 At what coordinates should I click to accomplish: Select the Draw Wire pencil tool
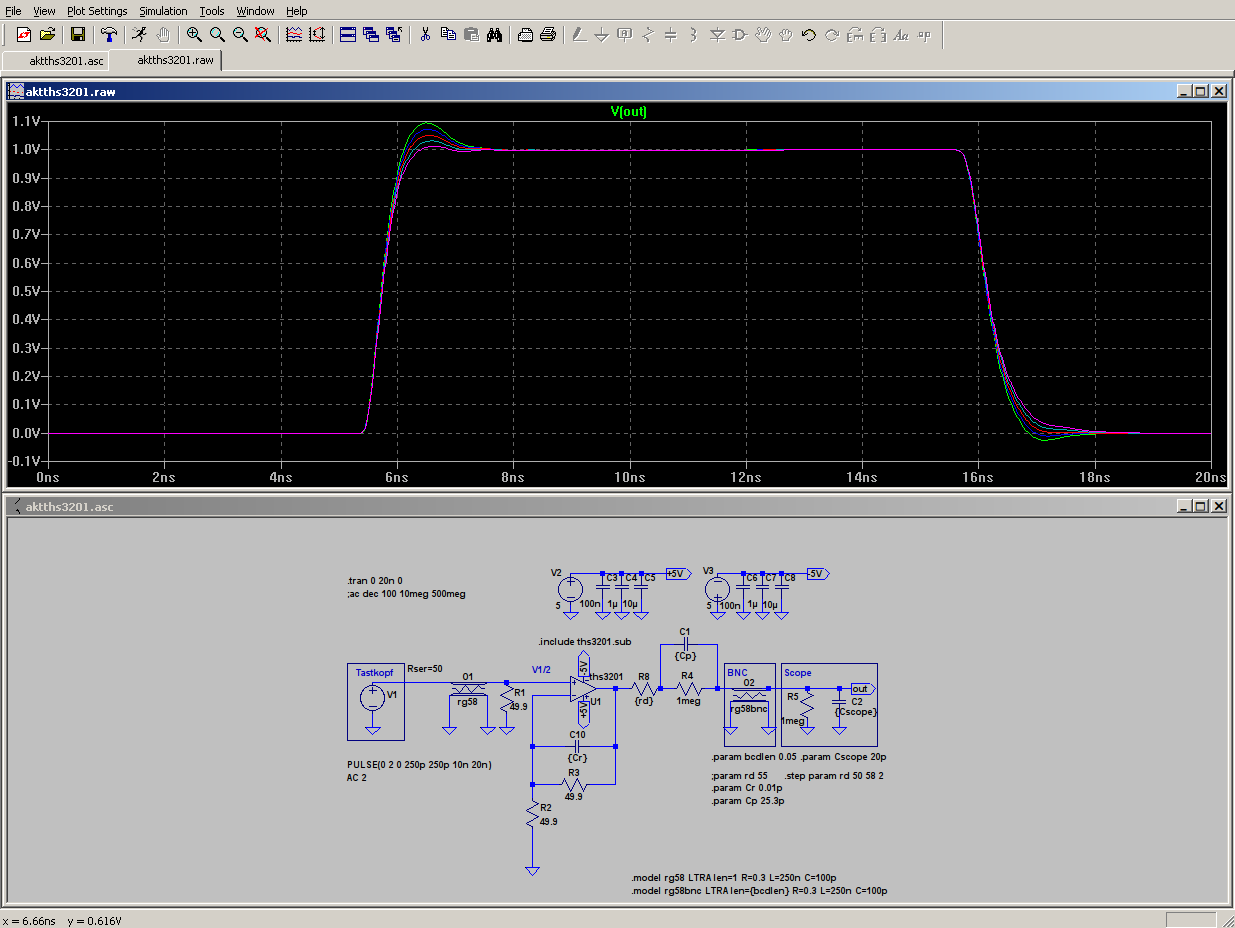pyautogui.click(x=579, y=34)
